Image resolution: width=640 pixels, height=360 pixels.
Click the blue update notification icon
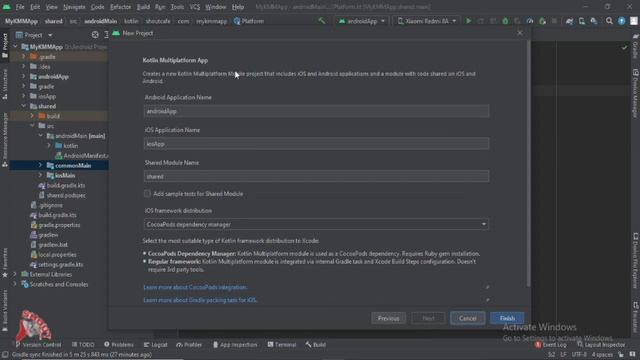(621, 21)
